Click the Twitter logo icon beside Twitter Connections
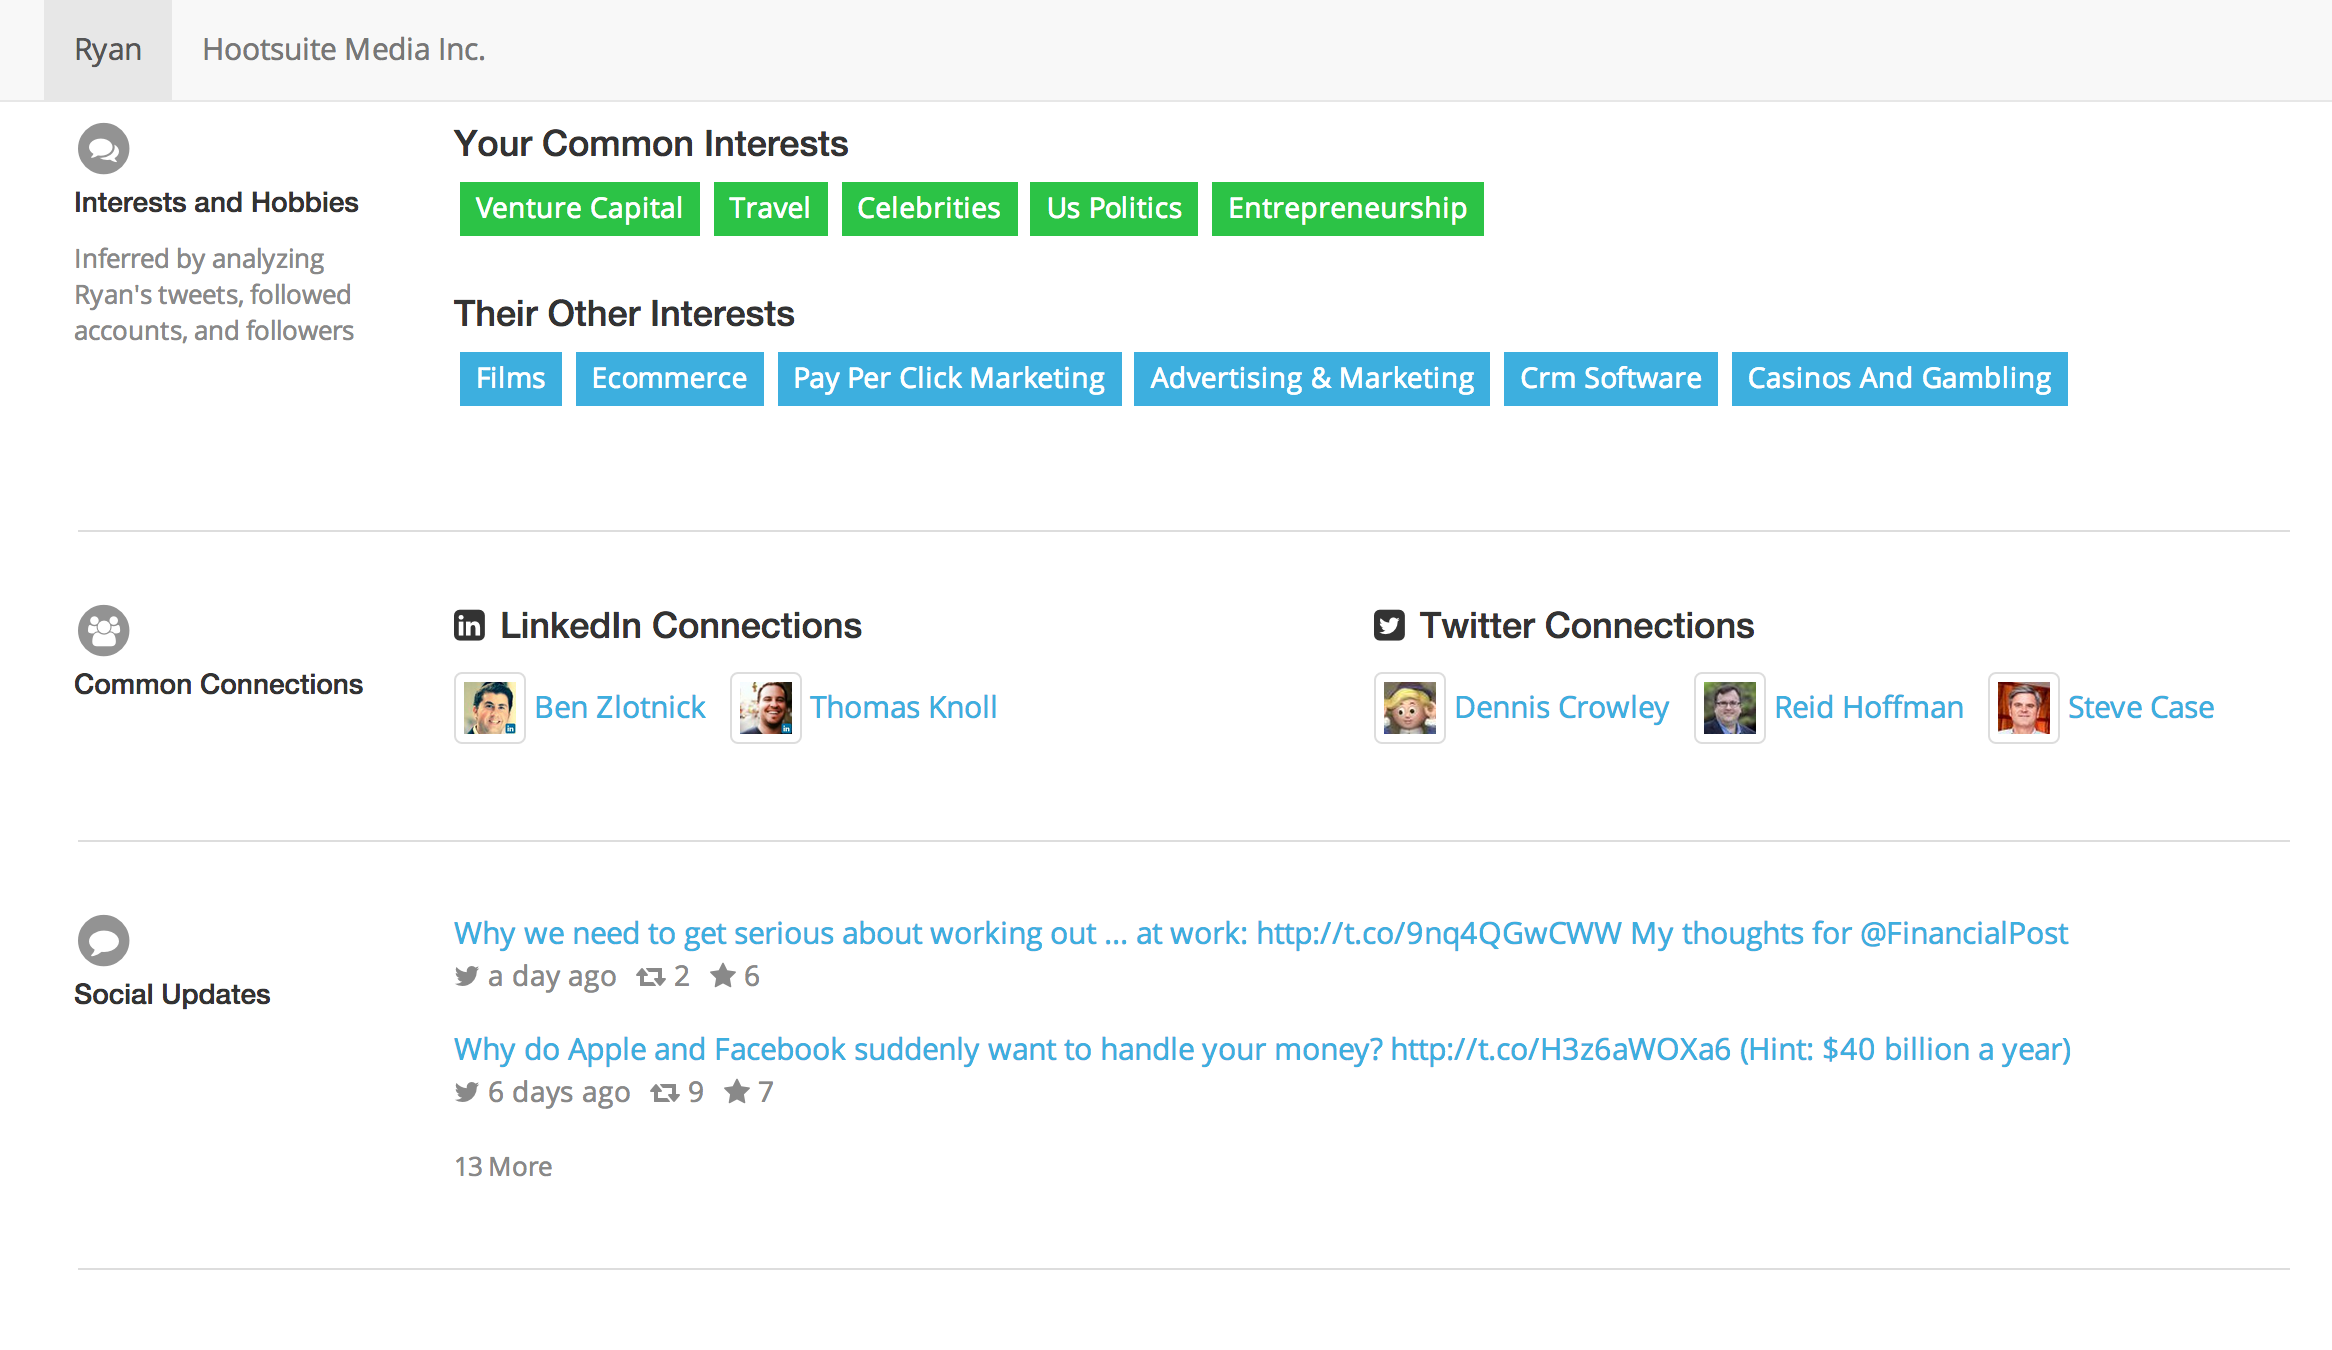2332x1350 pixels. click(1389, 626)
